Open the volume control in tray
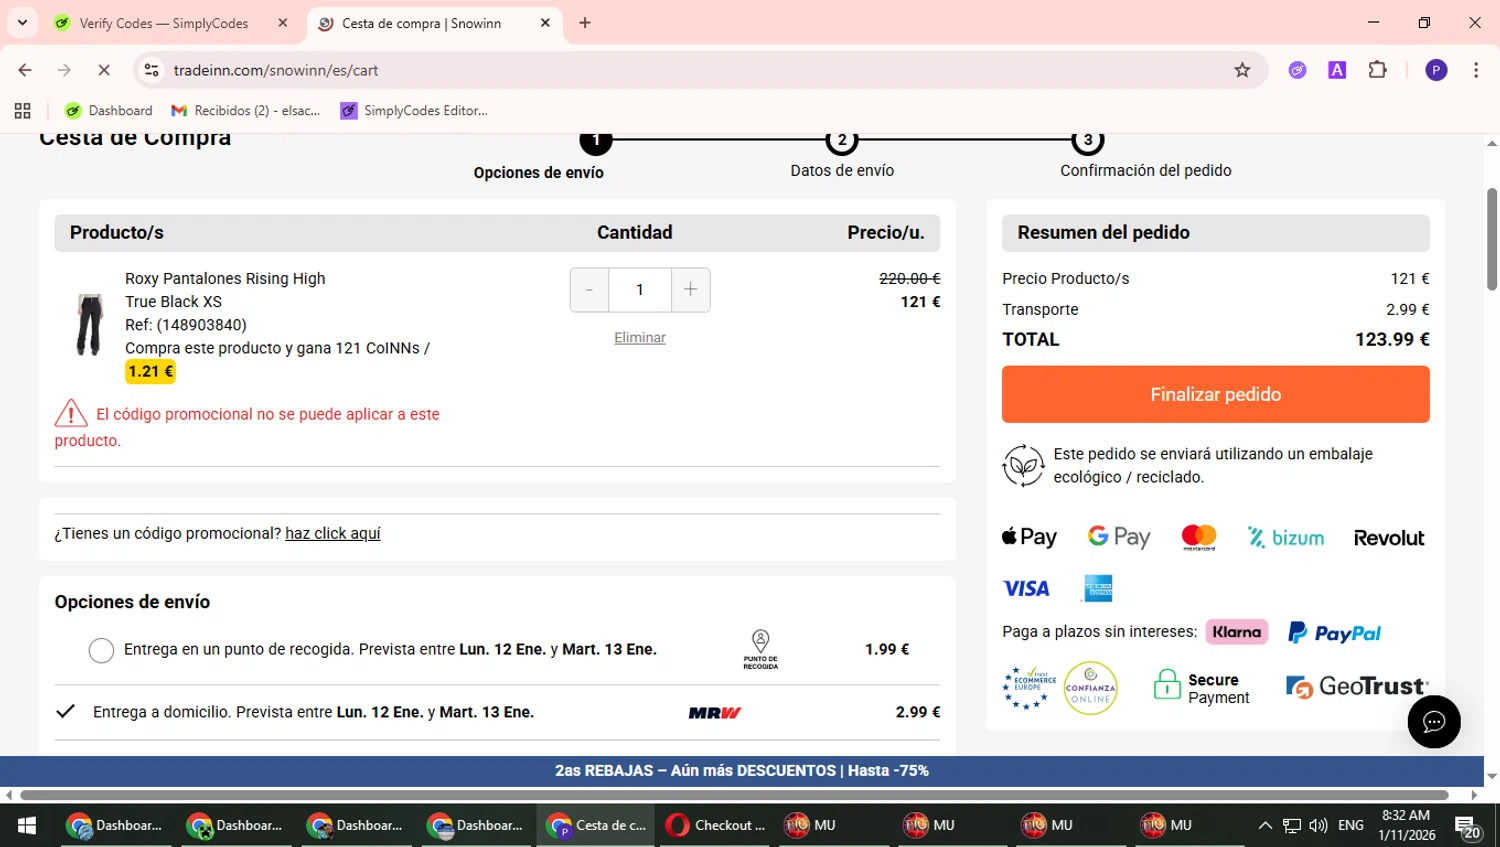Image resolution: width=1500 pixels, height=847 pixels. point(1319,826)
